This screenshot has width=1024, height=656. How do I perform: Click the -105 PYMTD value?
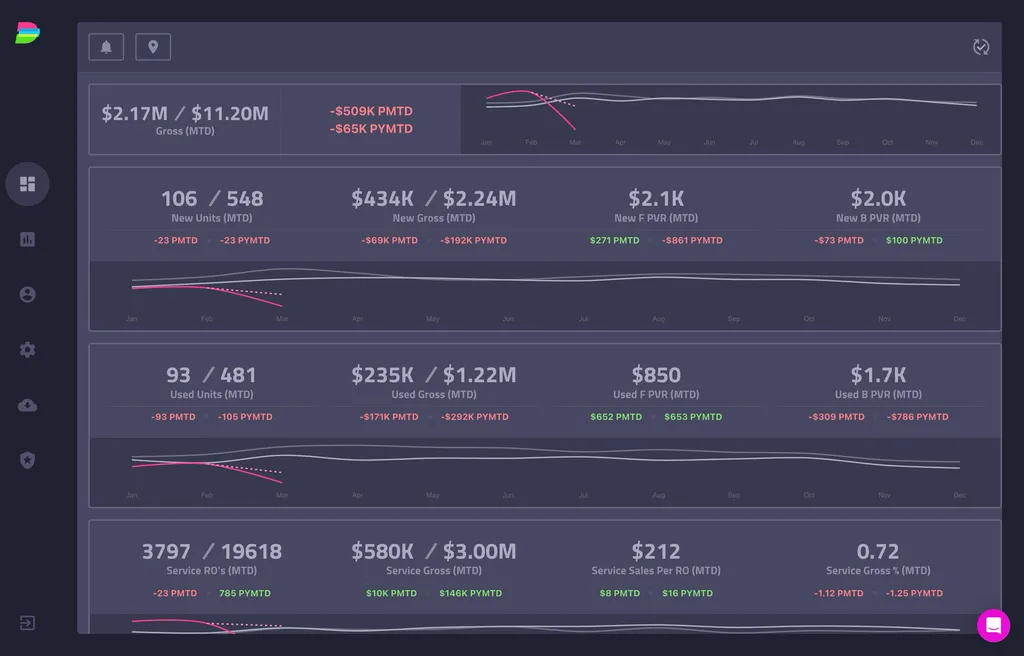pos(245,417)
